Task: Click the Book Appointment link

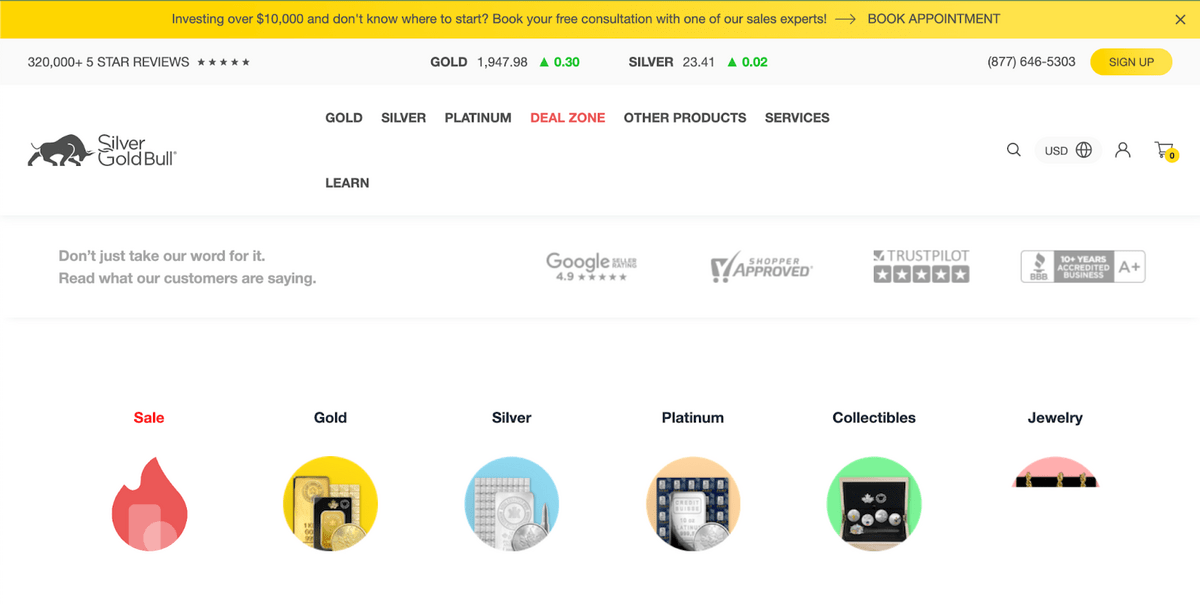Action: tap(934, 19)
